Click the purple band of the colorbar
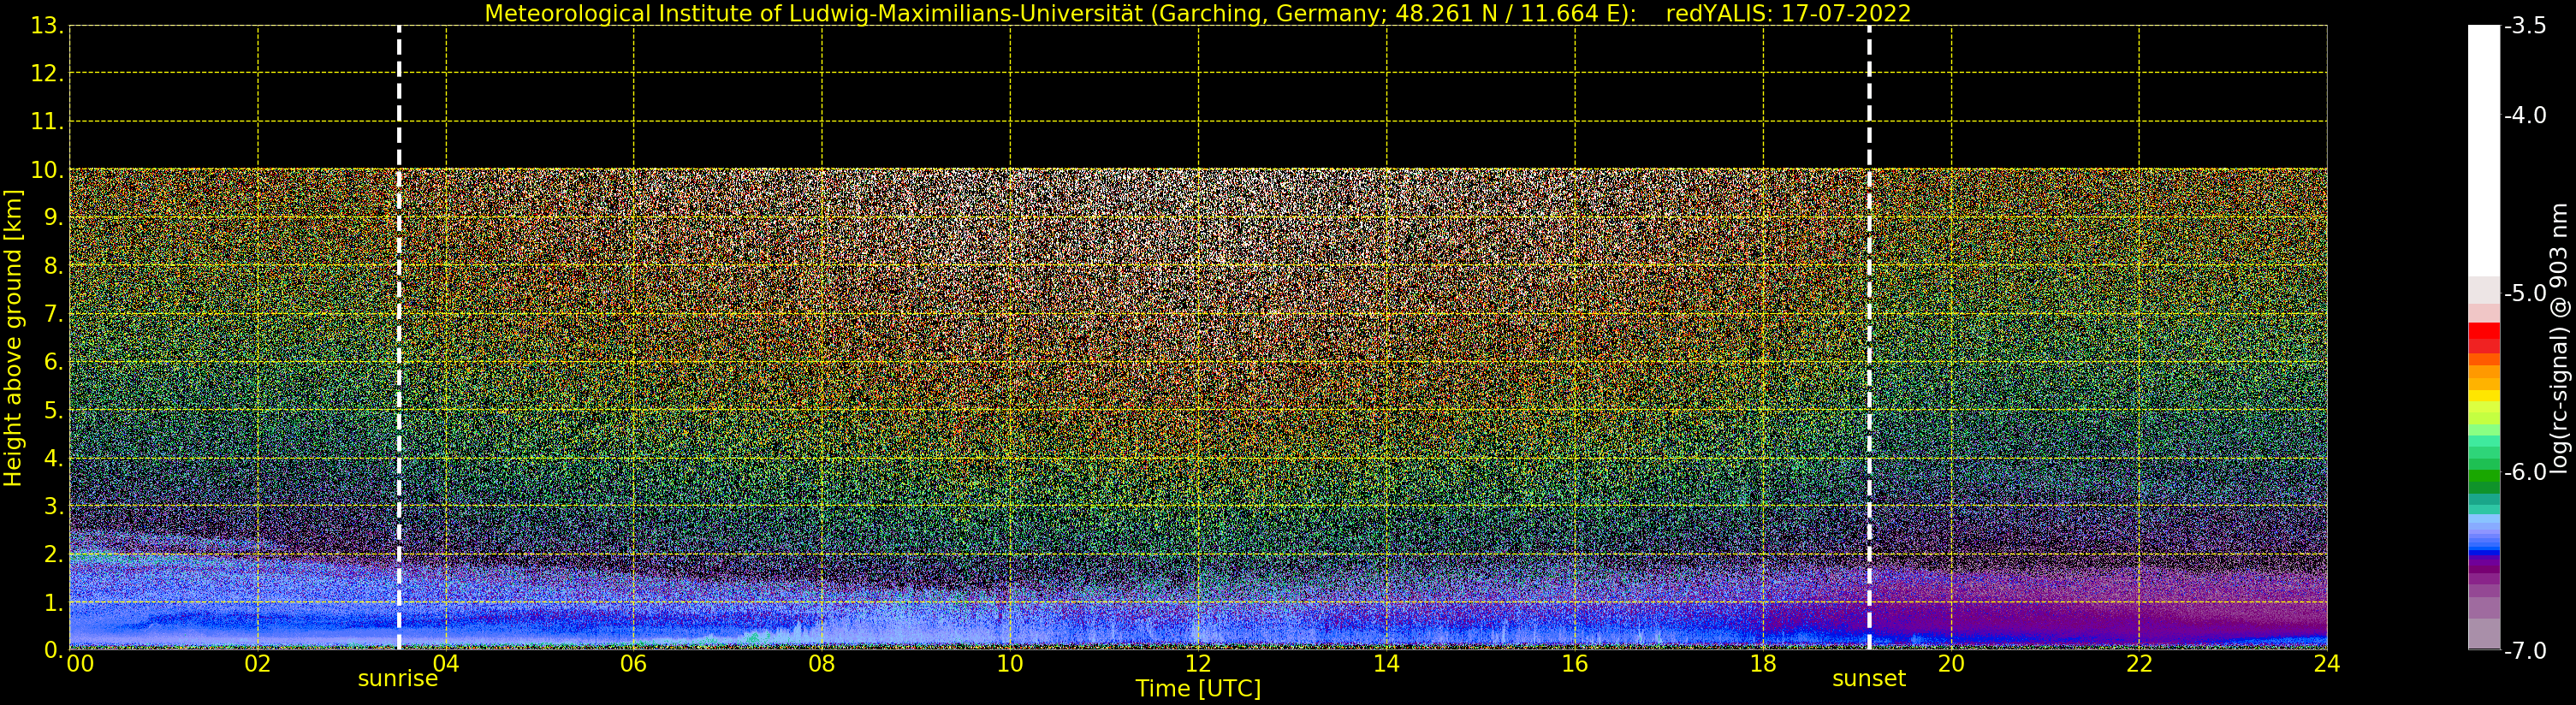 click(x=2484, y=568)
